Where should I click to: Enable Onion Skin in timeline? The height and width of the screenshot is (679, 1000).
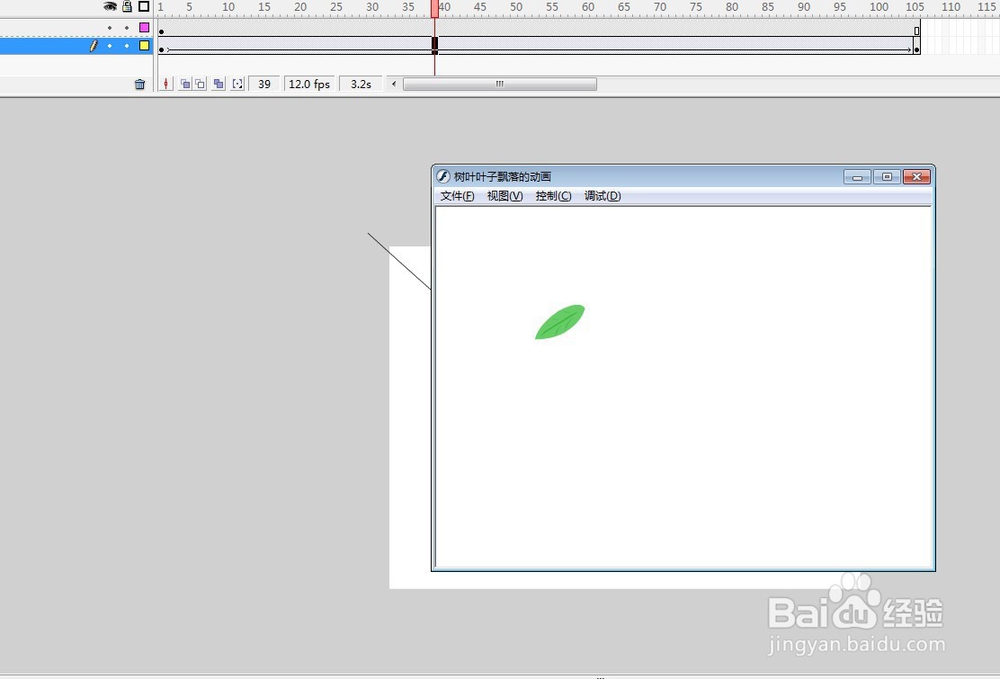pyautogui.click(x=185, y=84)
